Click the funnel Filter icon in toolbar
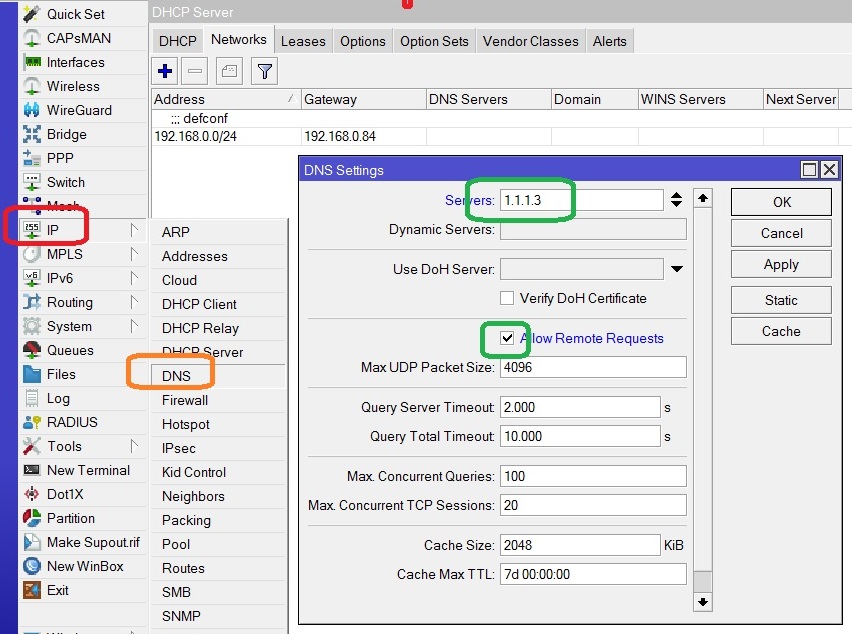Viewport: 852px width, 634px height. (x=264, y=71)
